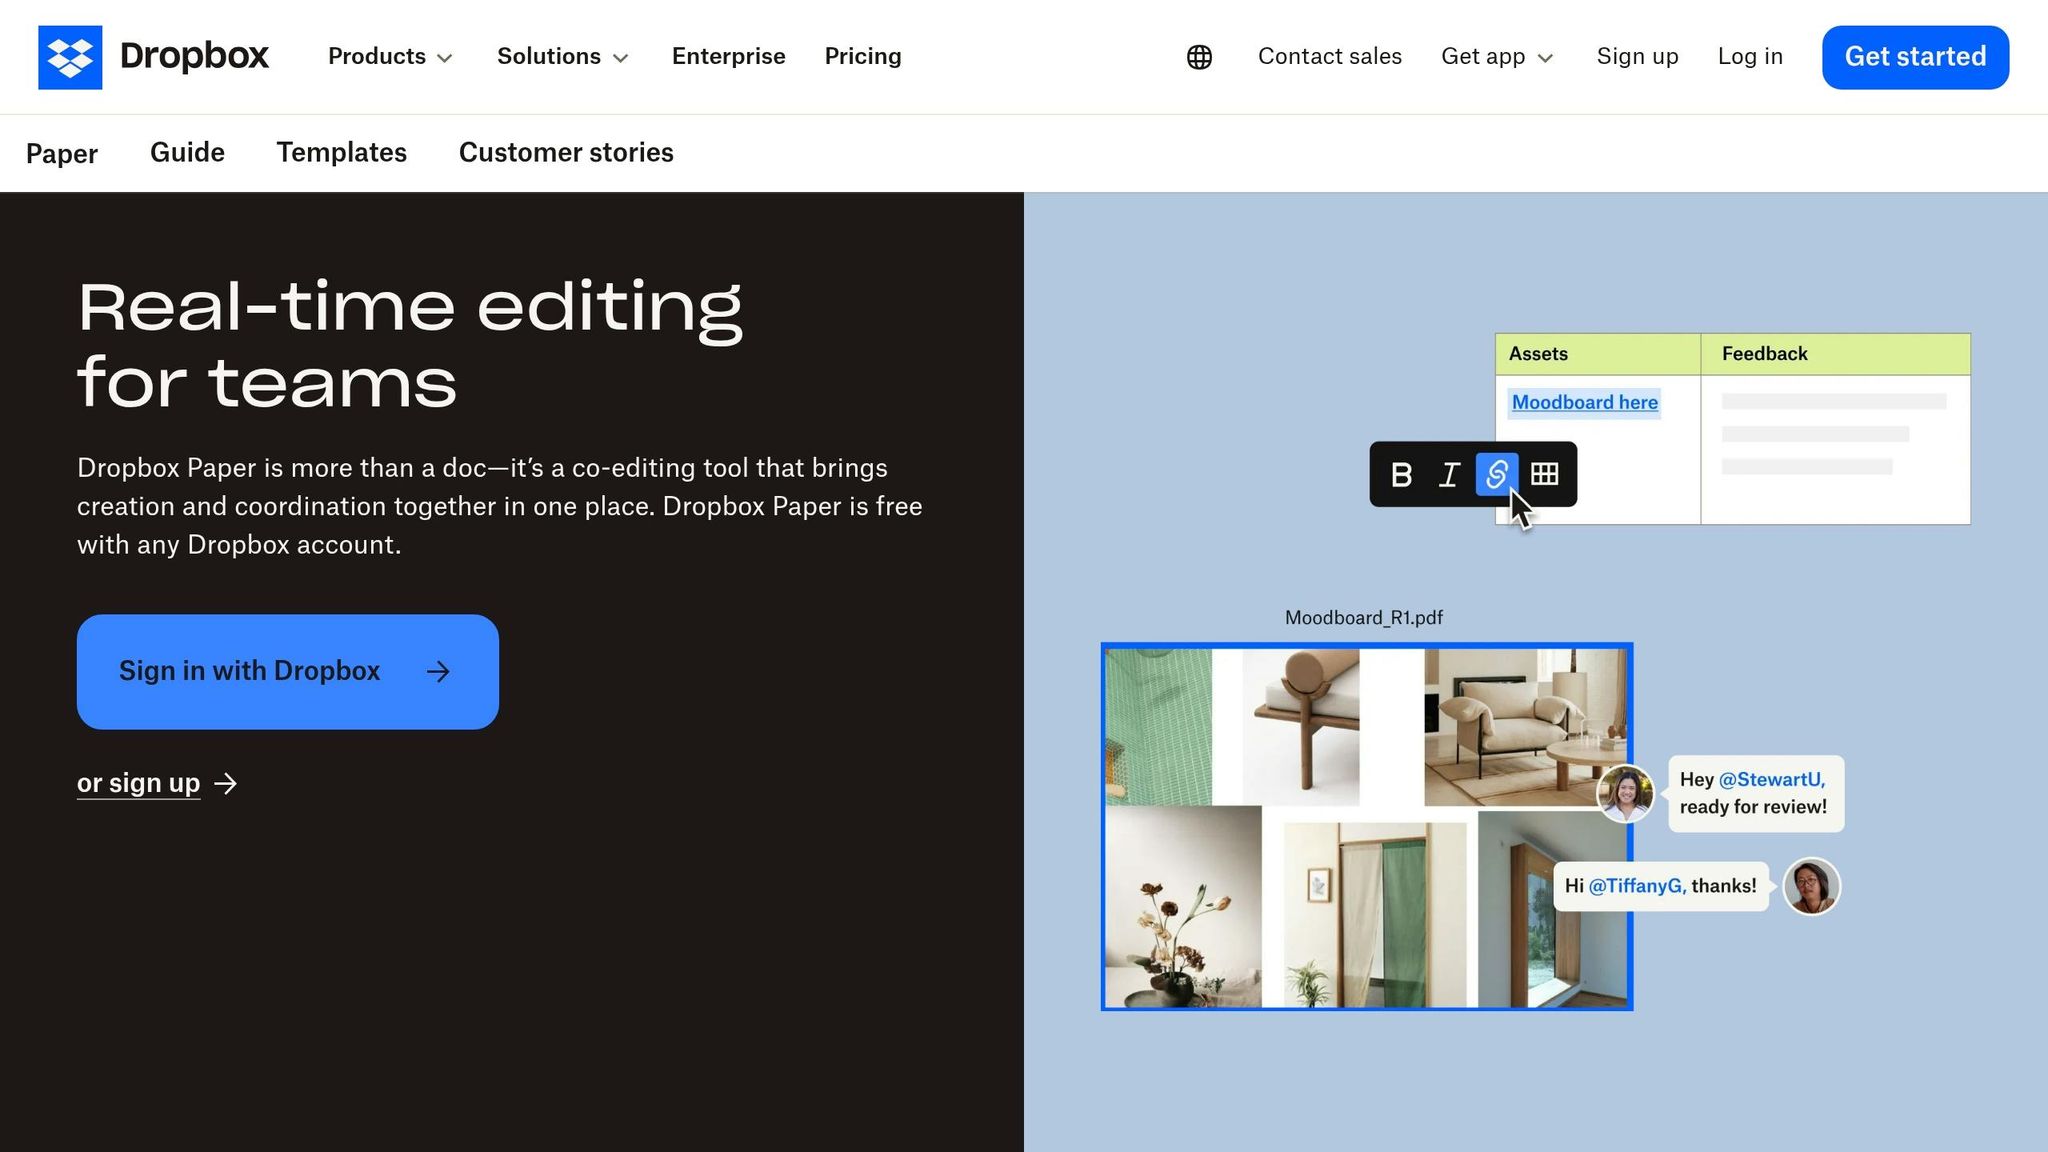The height and width of the screenshot is (1152, 2048).
Task: Select the Bold formatting icon
Action: 1402,475
